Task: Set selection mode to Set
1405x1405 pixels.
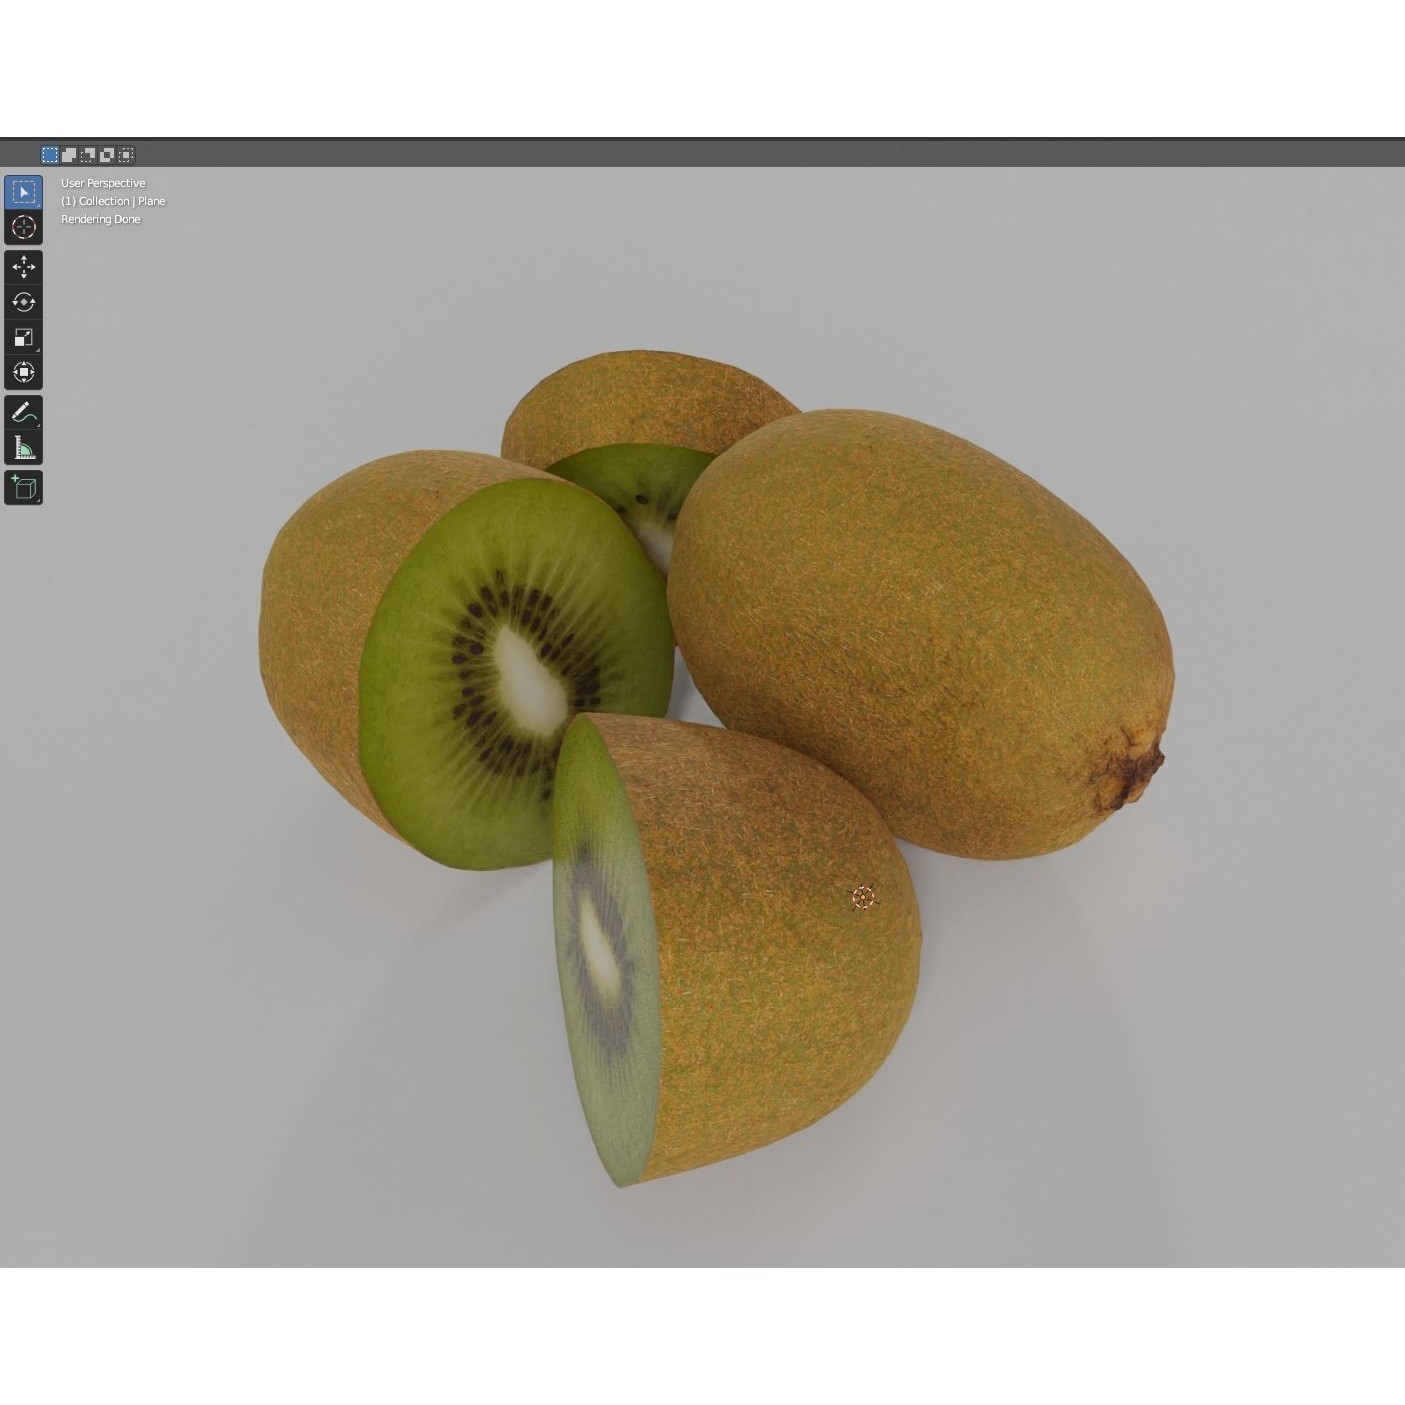Action: (x=50, y=154)
